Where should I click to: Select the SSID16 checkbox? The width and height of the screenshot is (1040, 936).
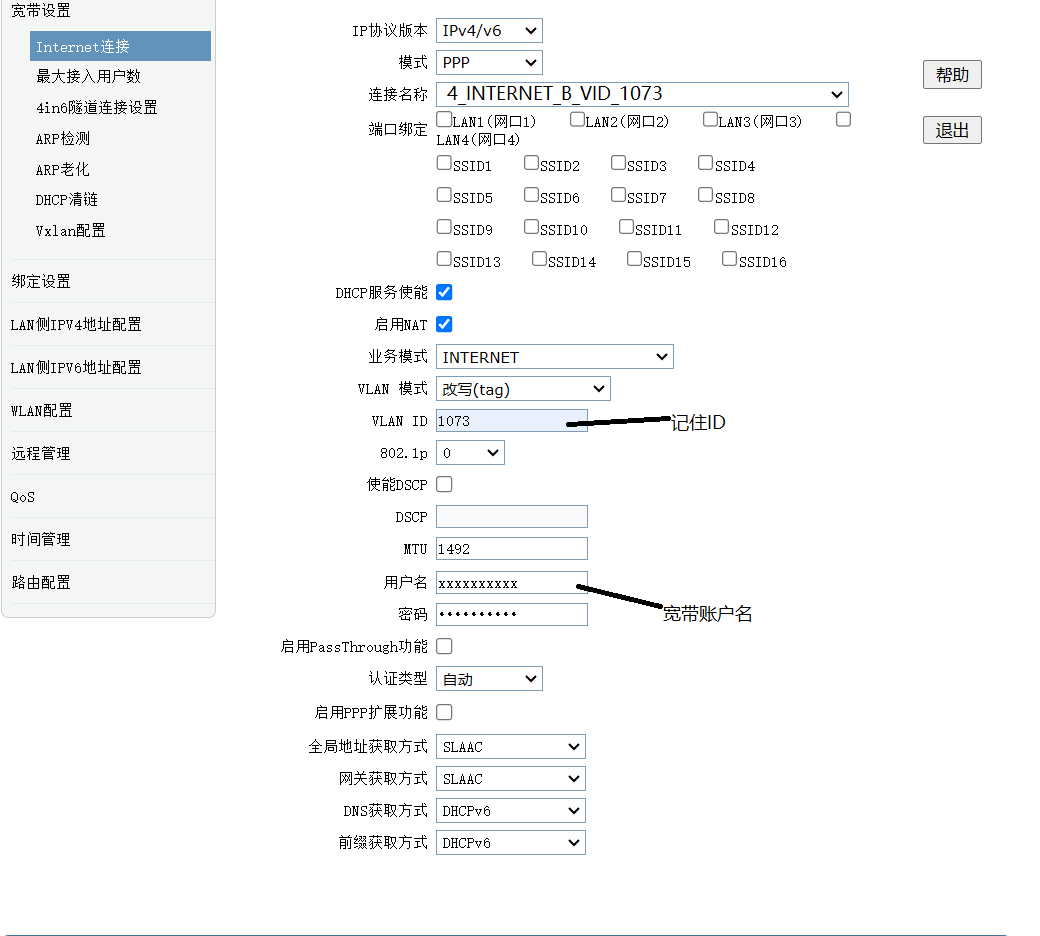tap(730, 259)
